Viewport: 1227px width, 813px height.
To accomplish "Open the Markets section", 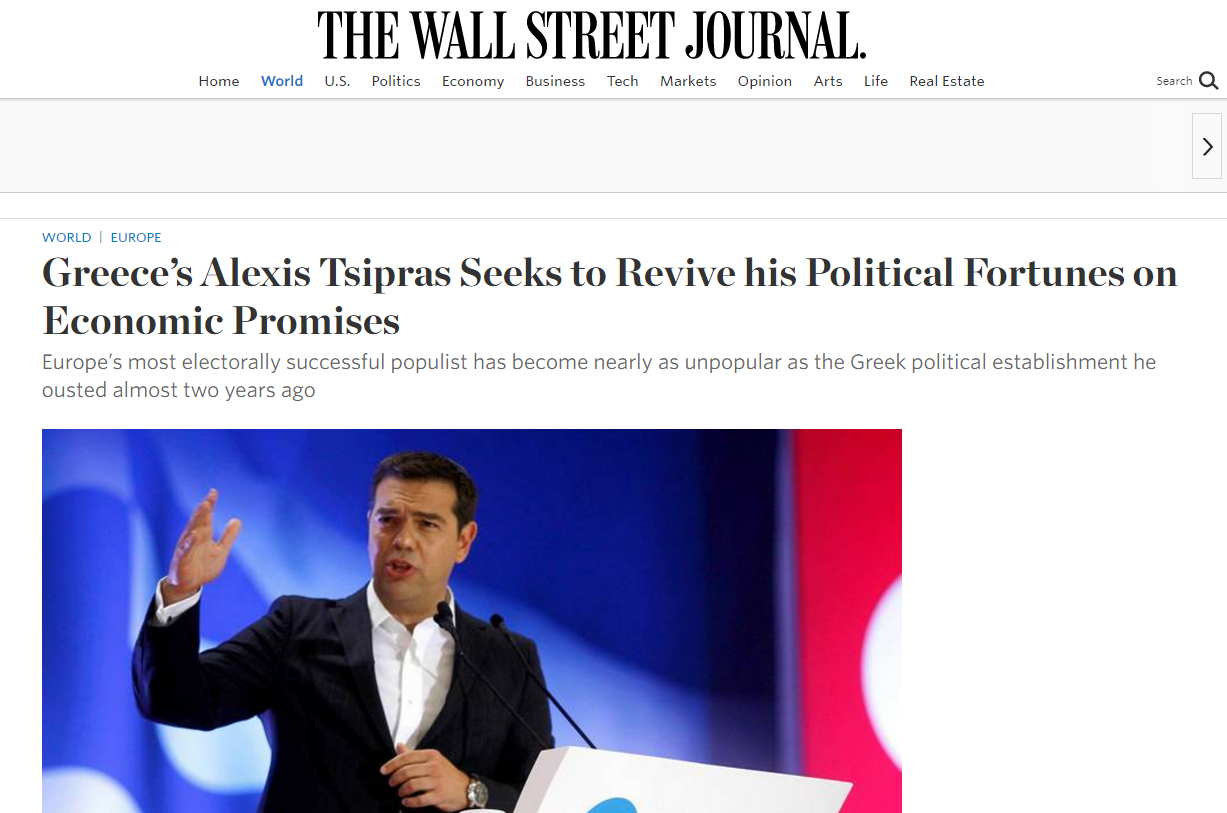I will click(688, 81).
